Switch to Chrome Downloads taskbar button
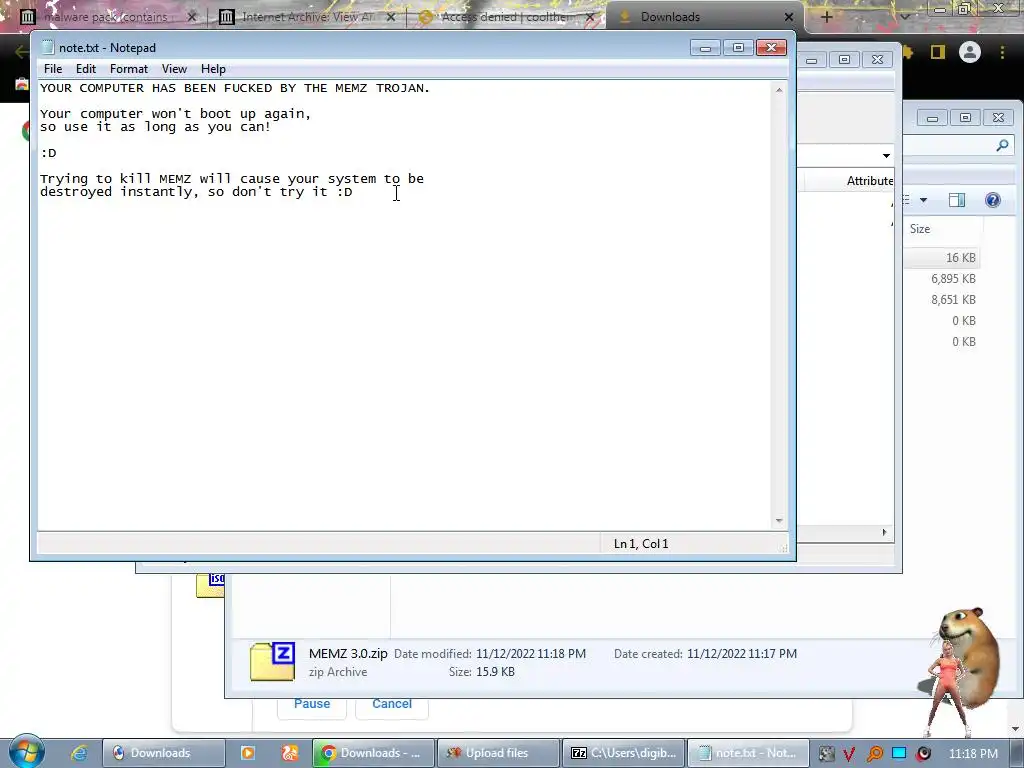 pyautogui.click(x=373, y=753)
